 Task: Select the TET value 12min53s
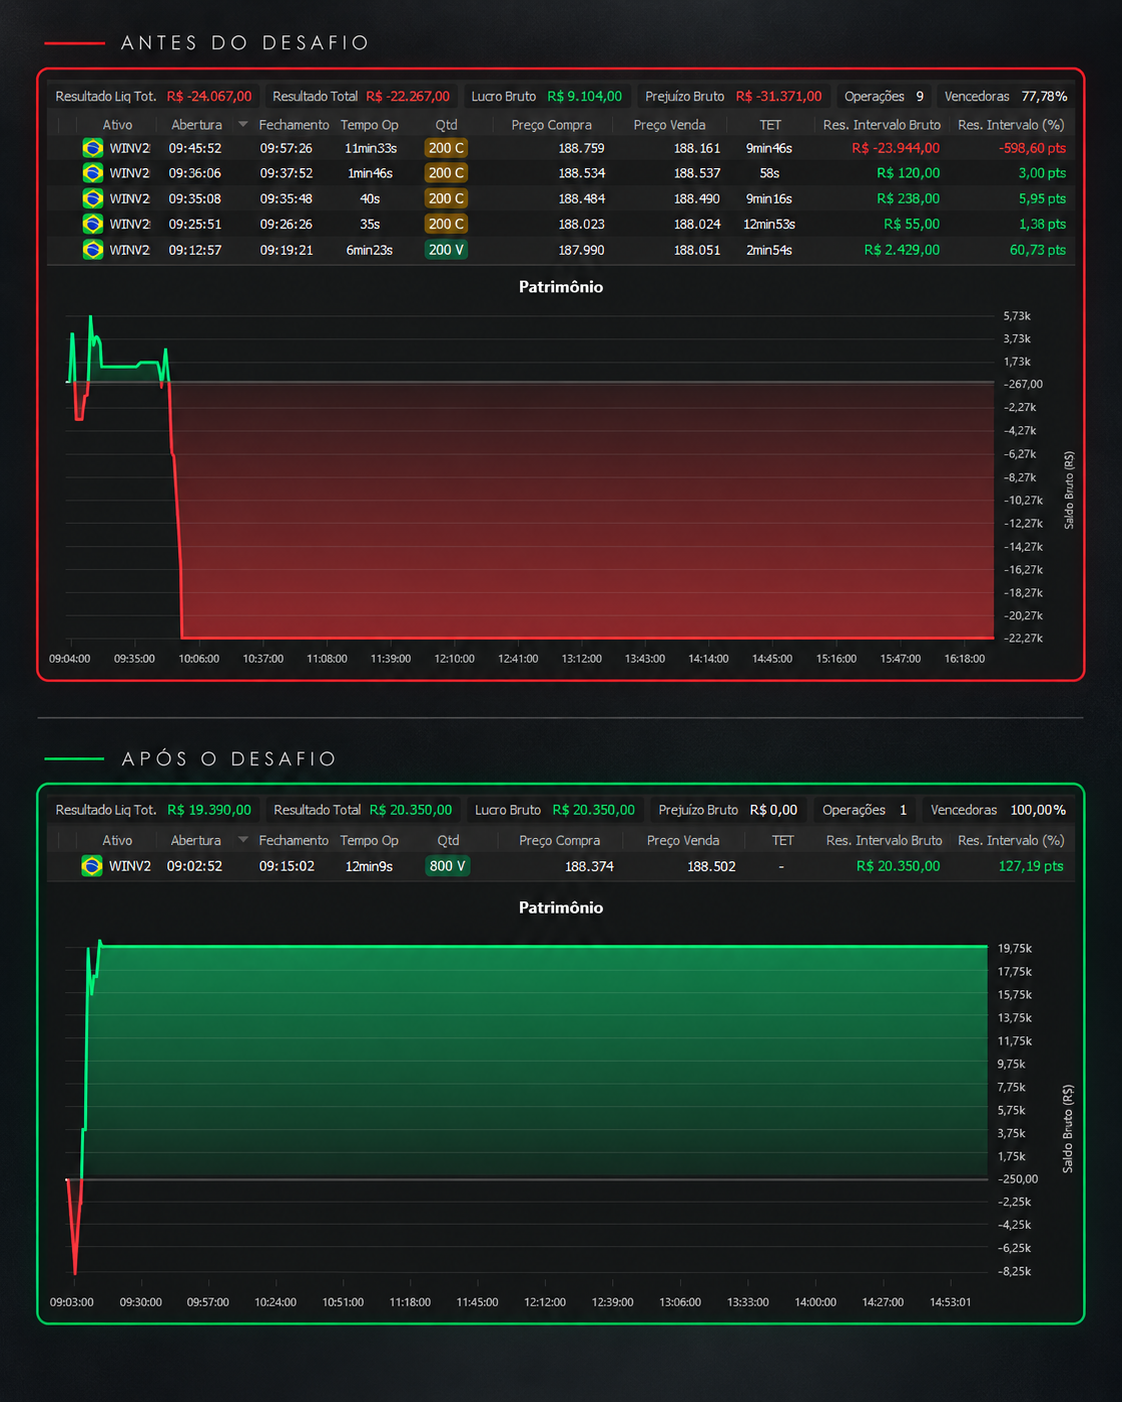[769, 224]
